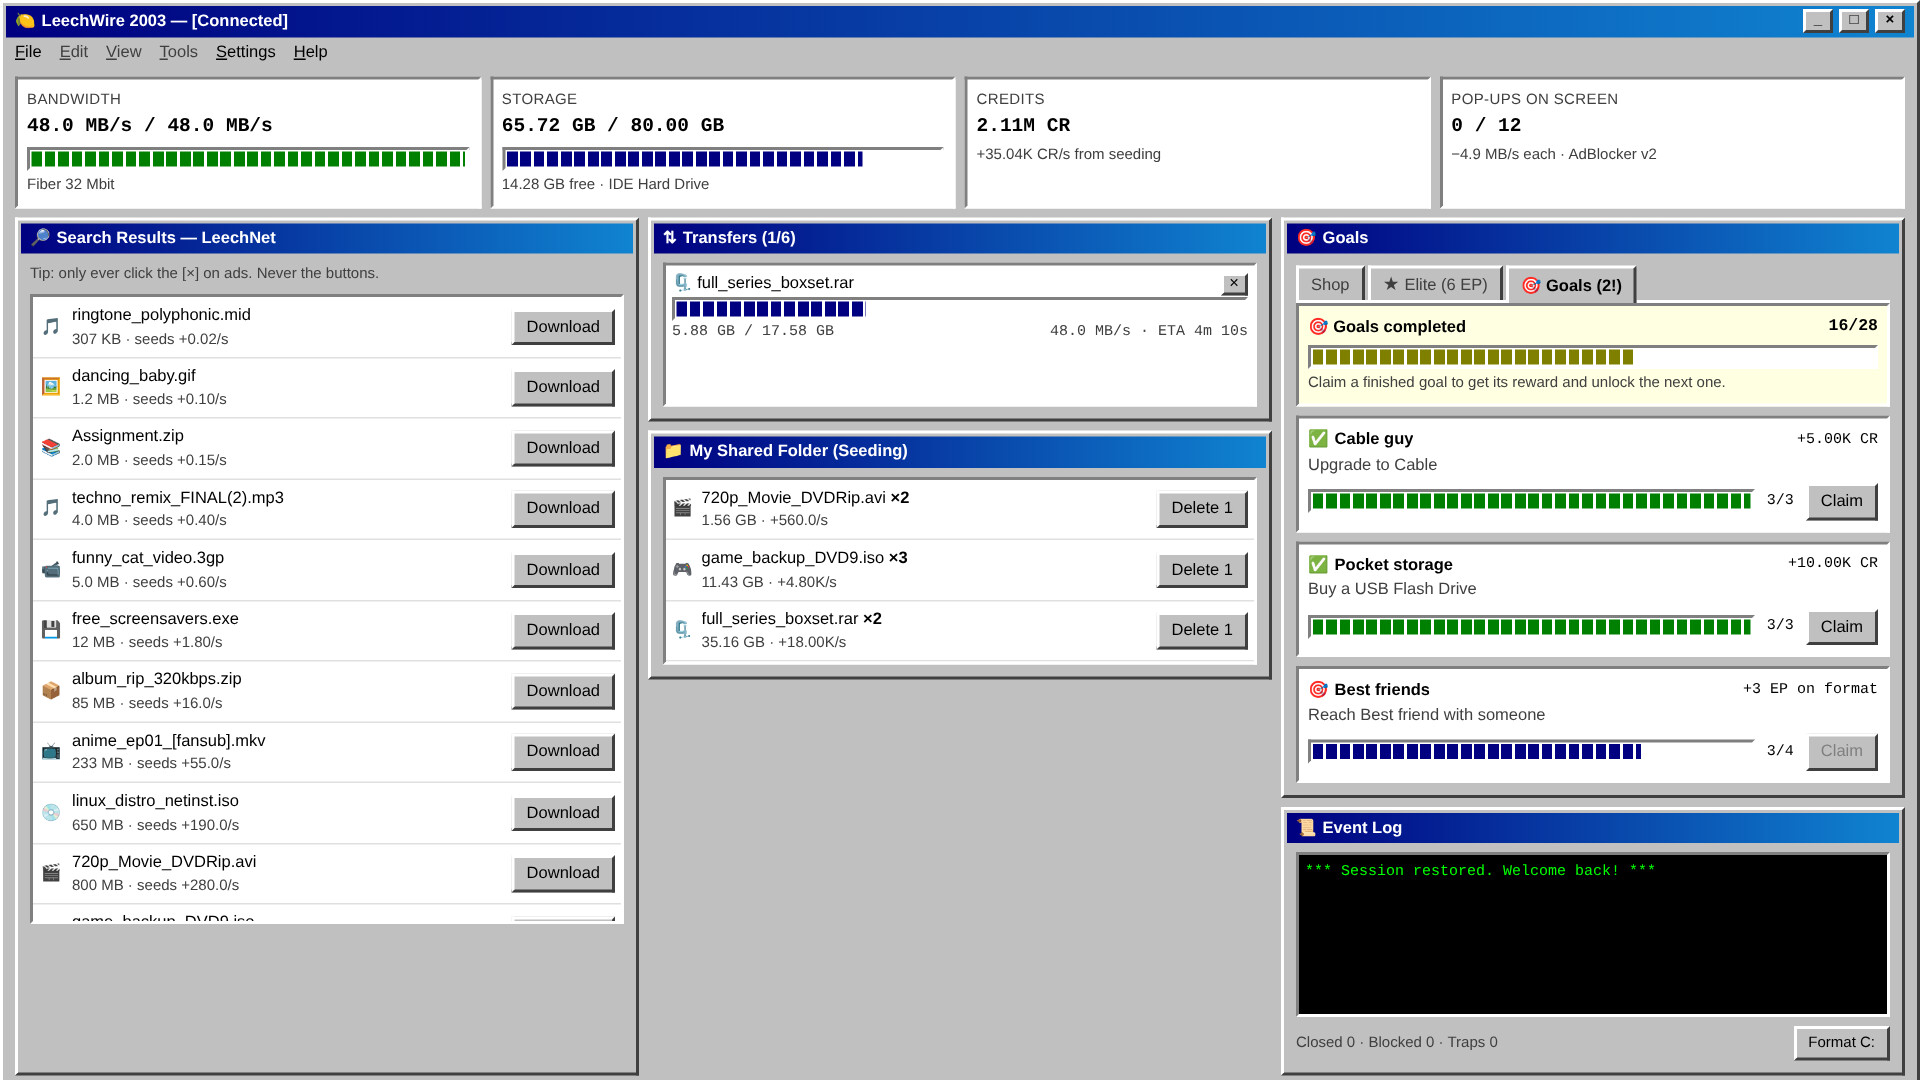Click the Goals completed 16/28 progress bar
The width and height of the screenshot is (1920, 1080).
(x=1592, y=357)
